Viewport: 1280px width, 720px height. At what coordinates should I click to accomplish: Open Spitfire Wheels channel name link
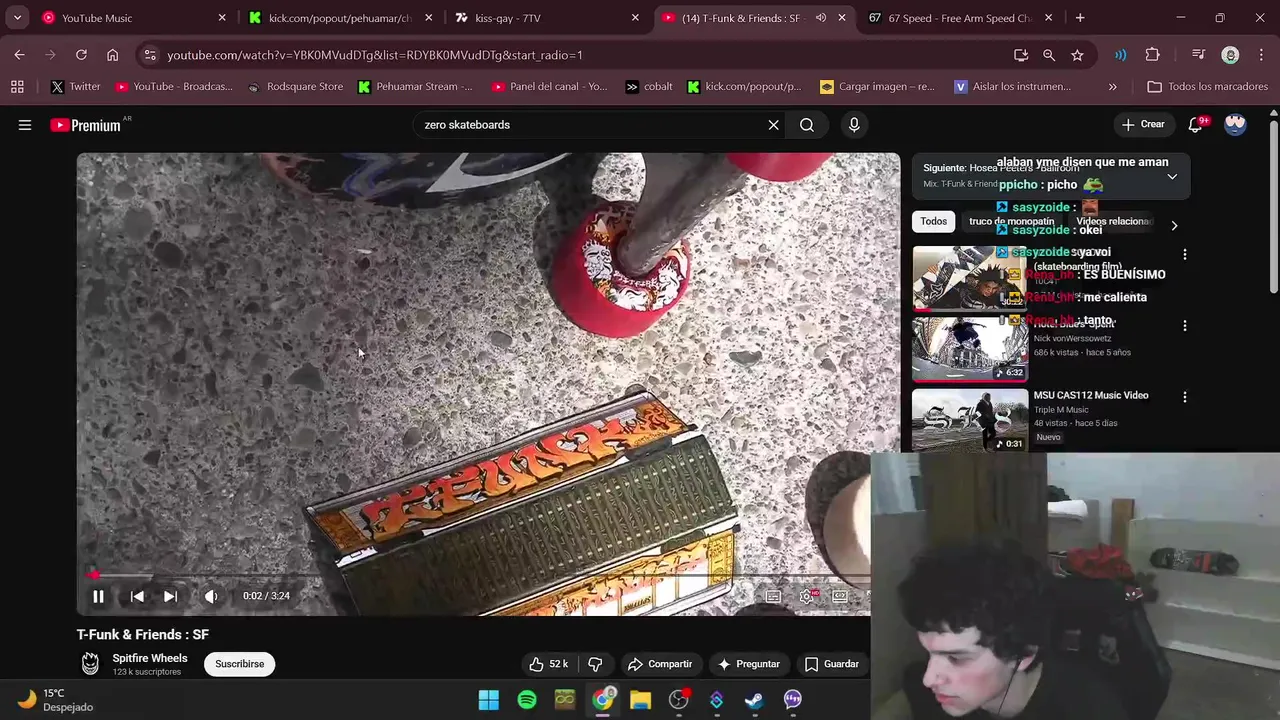pos(150,658)
